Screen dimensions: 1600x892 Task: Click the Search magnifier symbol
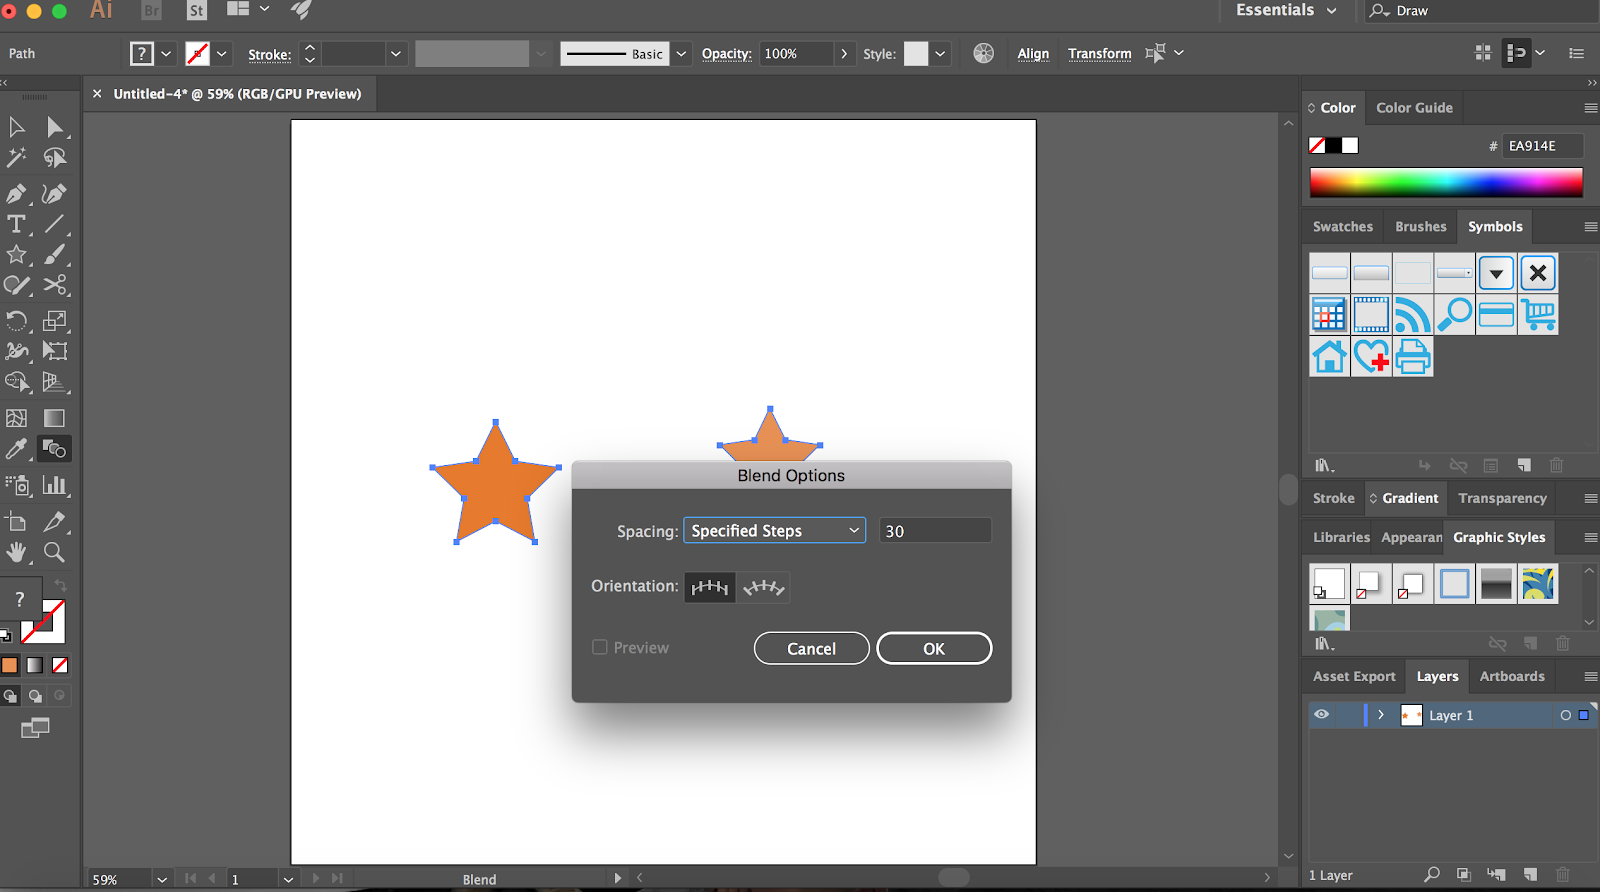click(1455, 315)
